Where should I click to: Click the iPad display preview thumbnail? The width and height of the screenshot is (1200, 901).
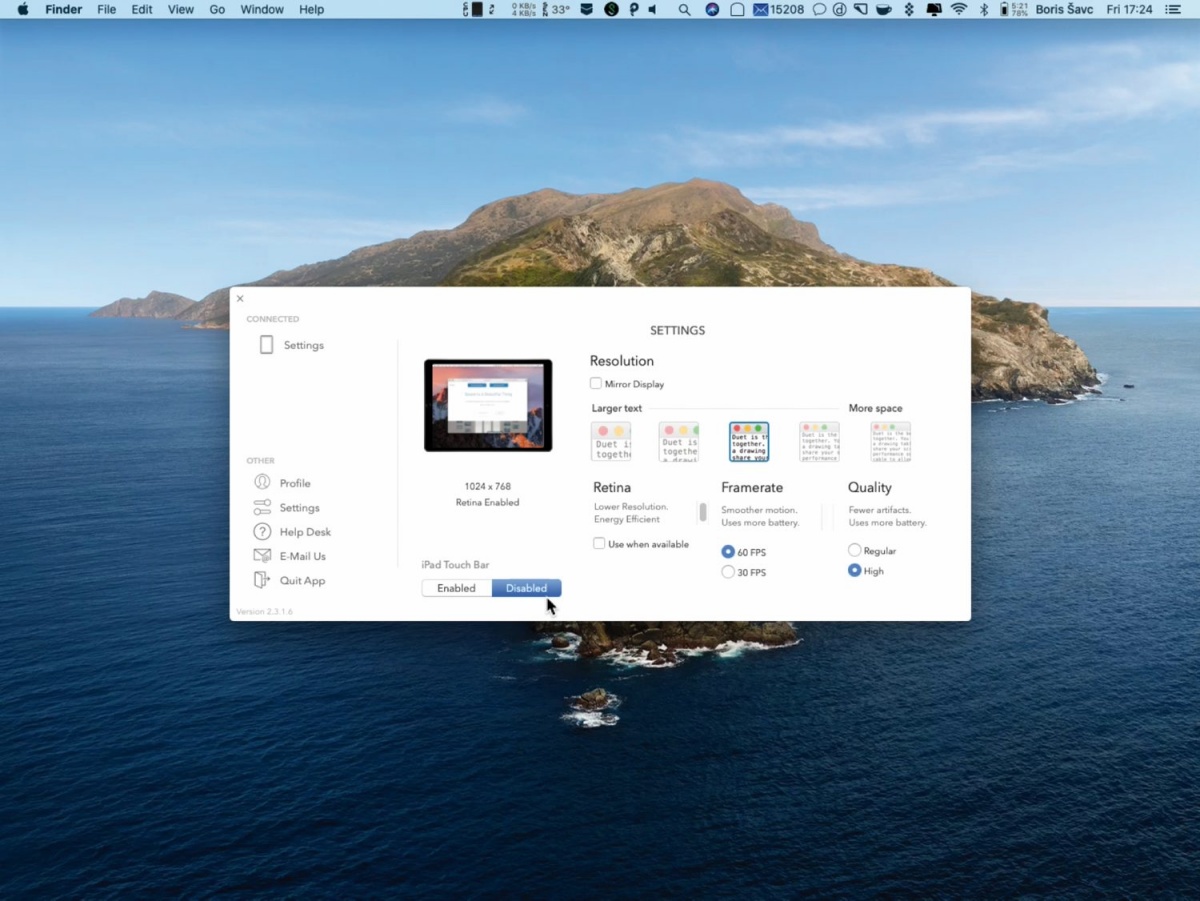point(488,405)
